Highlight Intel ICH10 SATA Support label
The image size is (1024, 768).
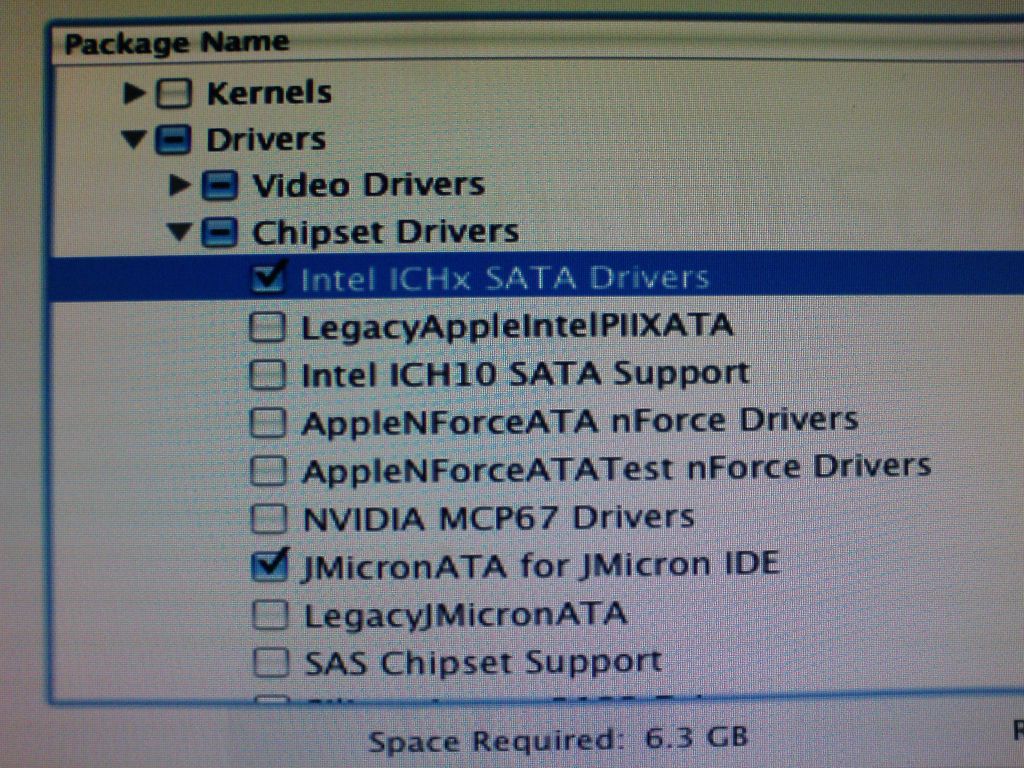click(x=525, y=375)
